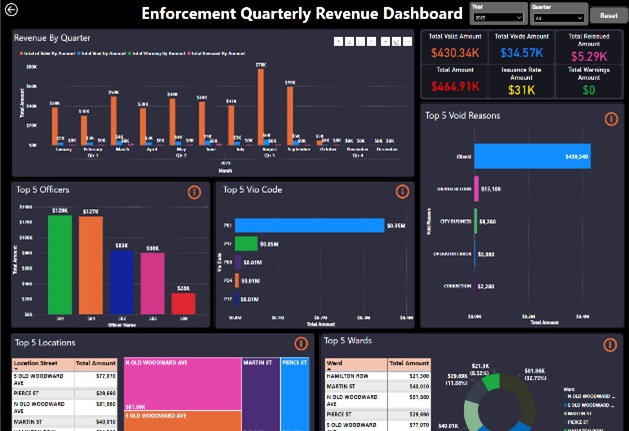The height and width of the screenshot is (431, 629).
Task: Select the Total Amount $464.91K card
Action: coord(455,81)
